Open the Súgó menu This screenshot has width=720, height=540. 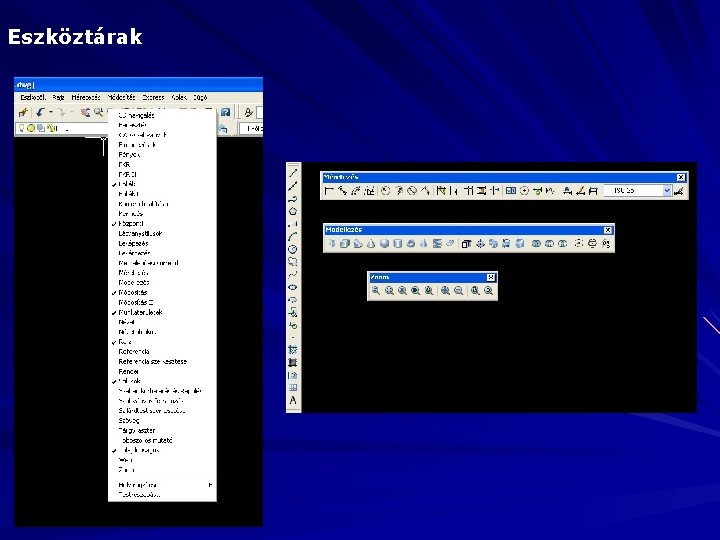[200, 97]
